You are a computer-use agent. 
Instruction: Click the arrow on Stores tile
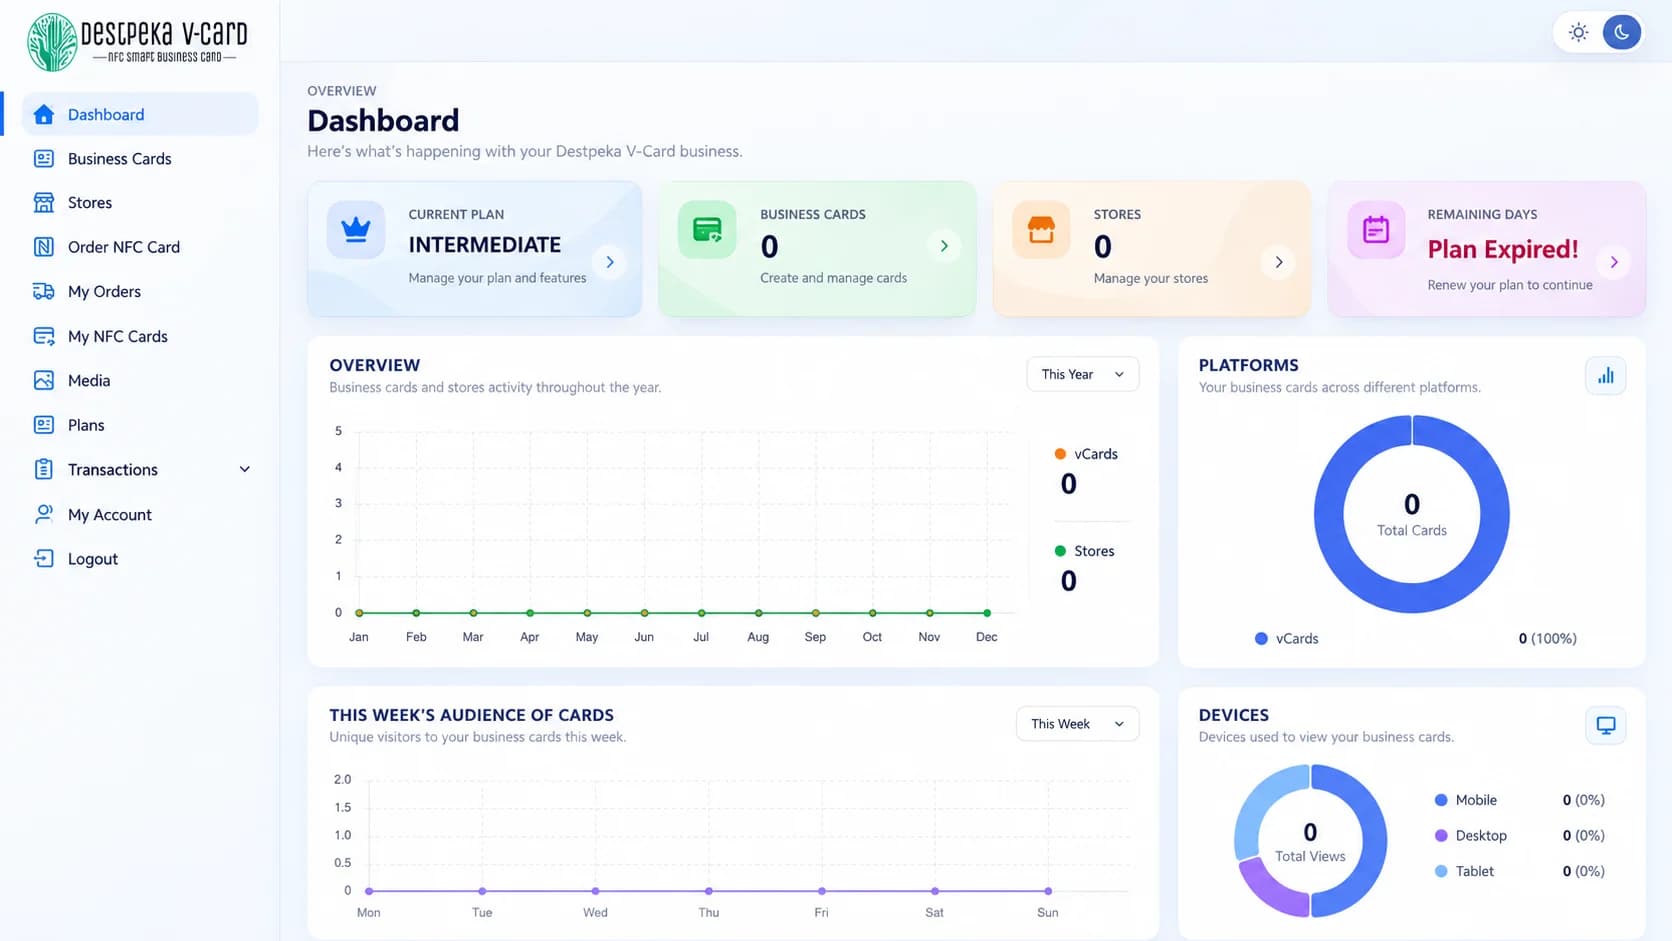[x=1278, y=262]
